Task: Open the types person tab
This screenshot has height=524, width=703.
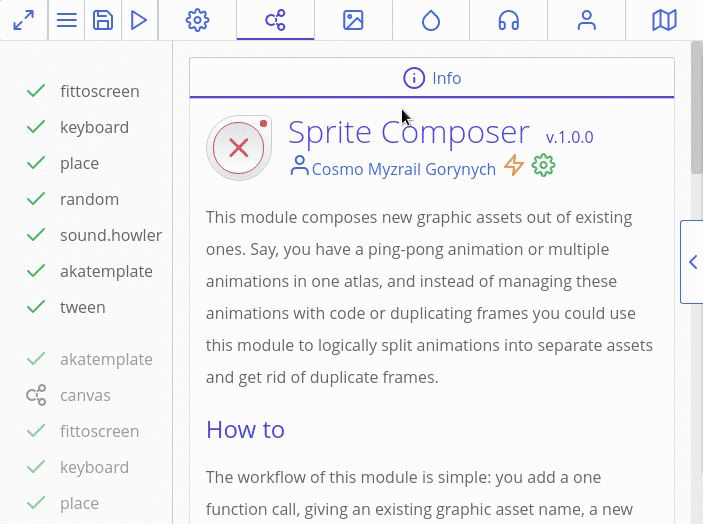Action: [586, 20]
